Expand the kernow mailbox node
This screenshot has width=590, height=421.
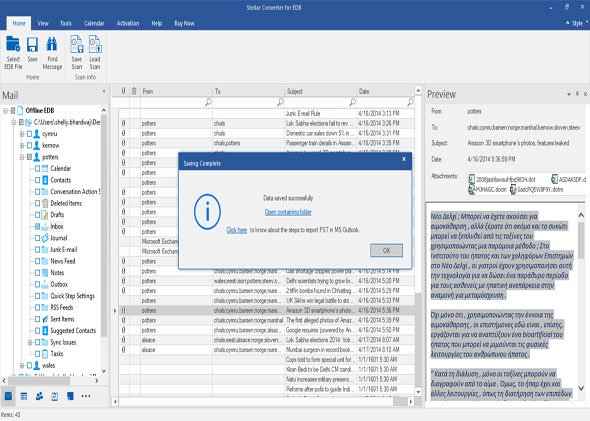(x=22, y=145)
